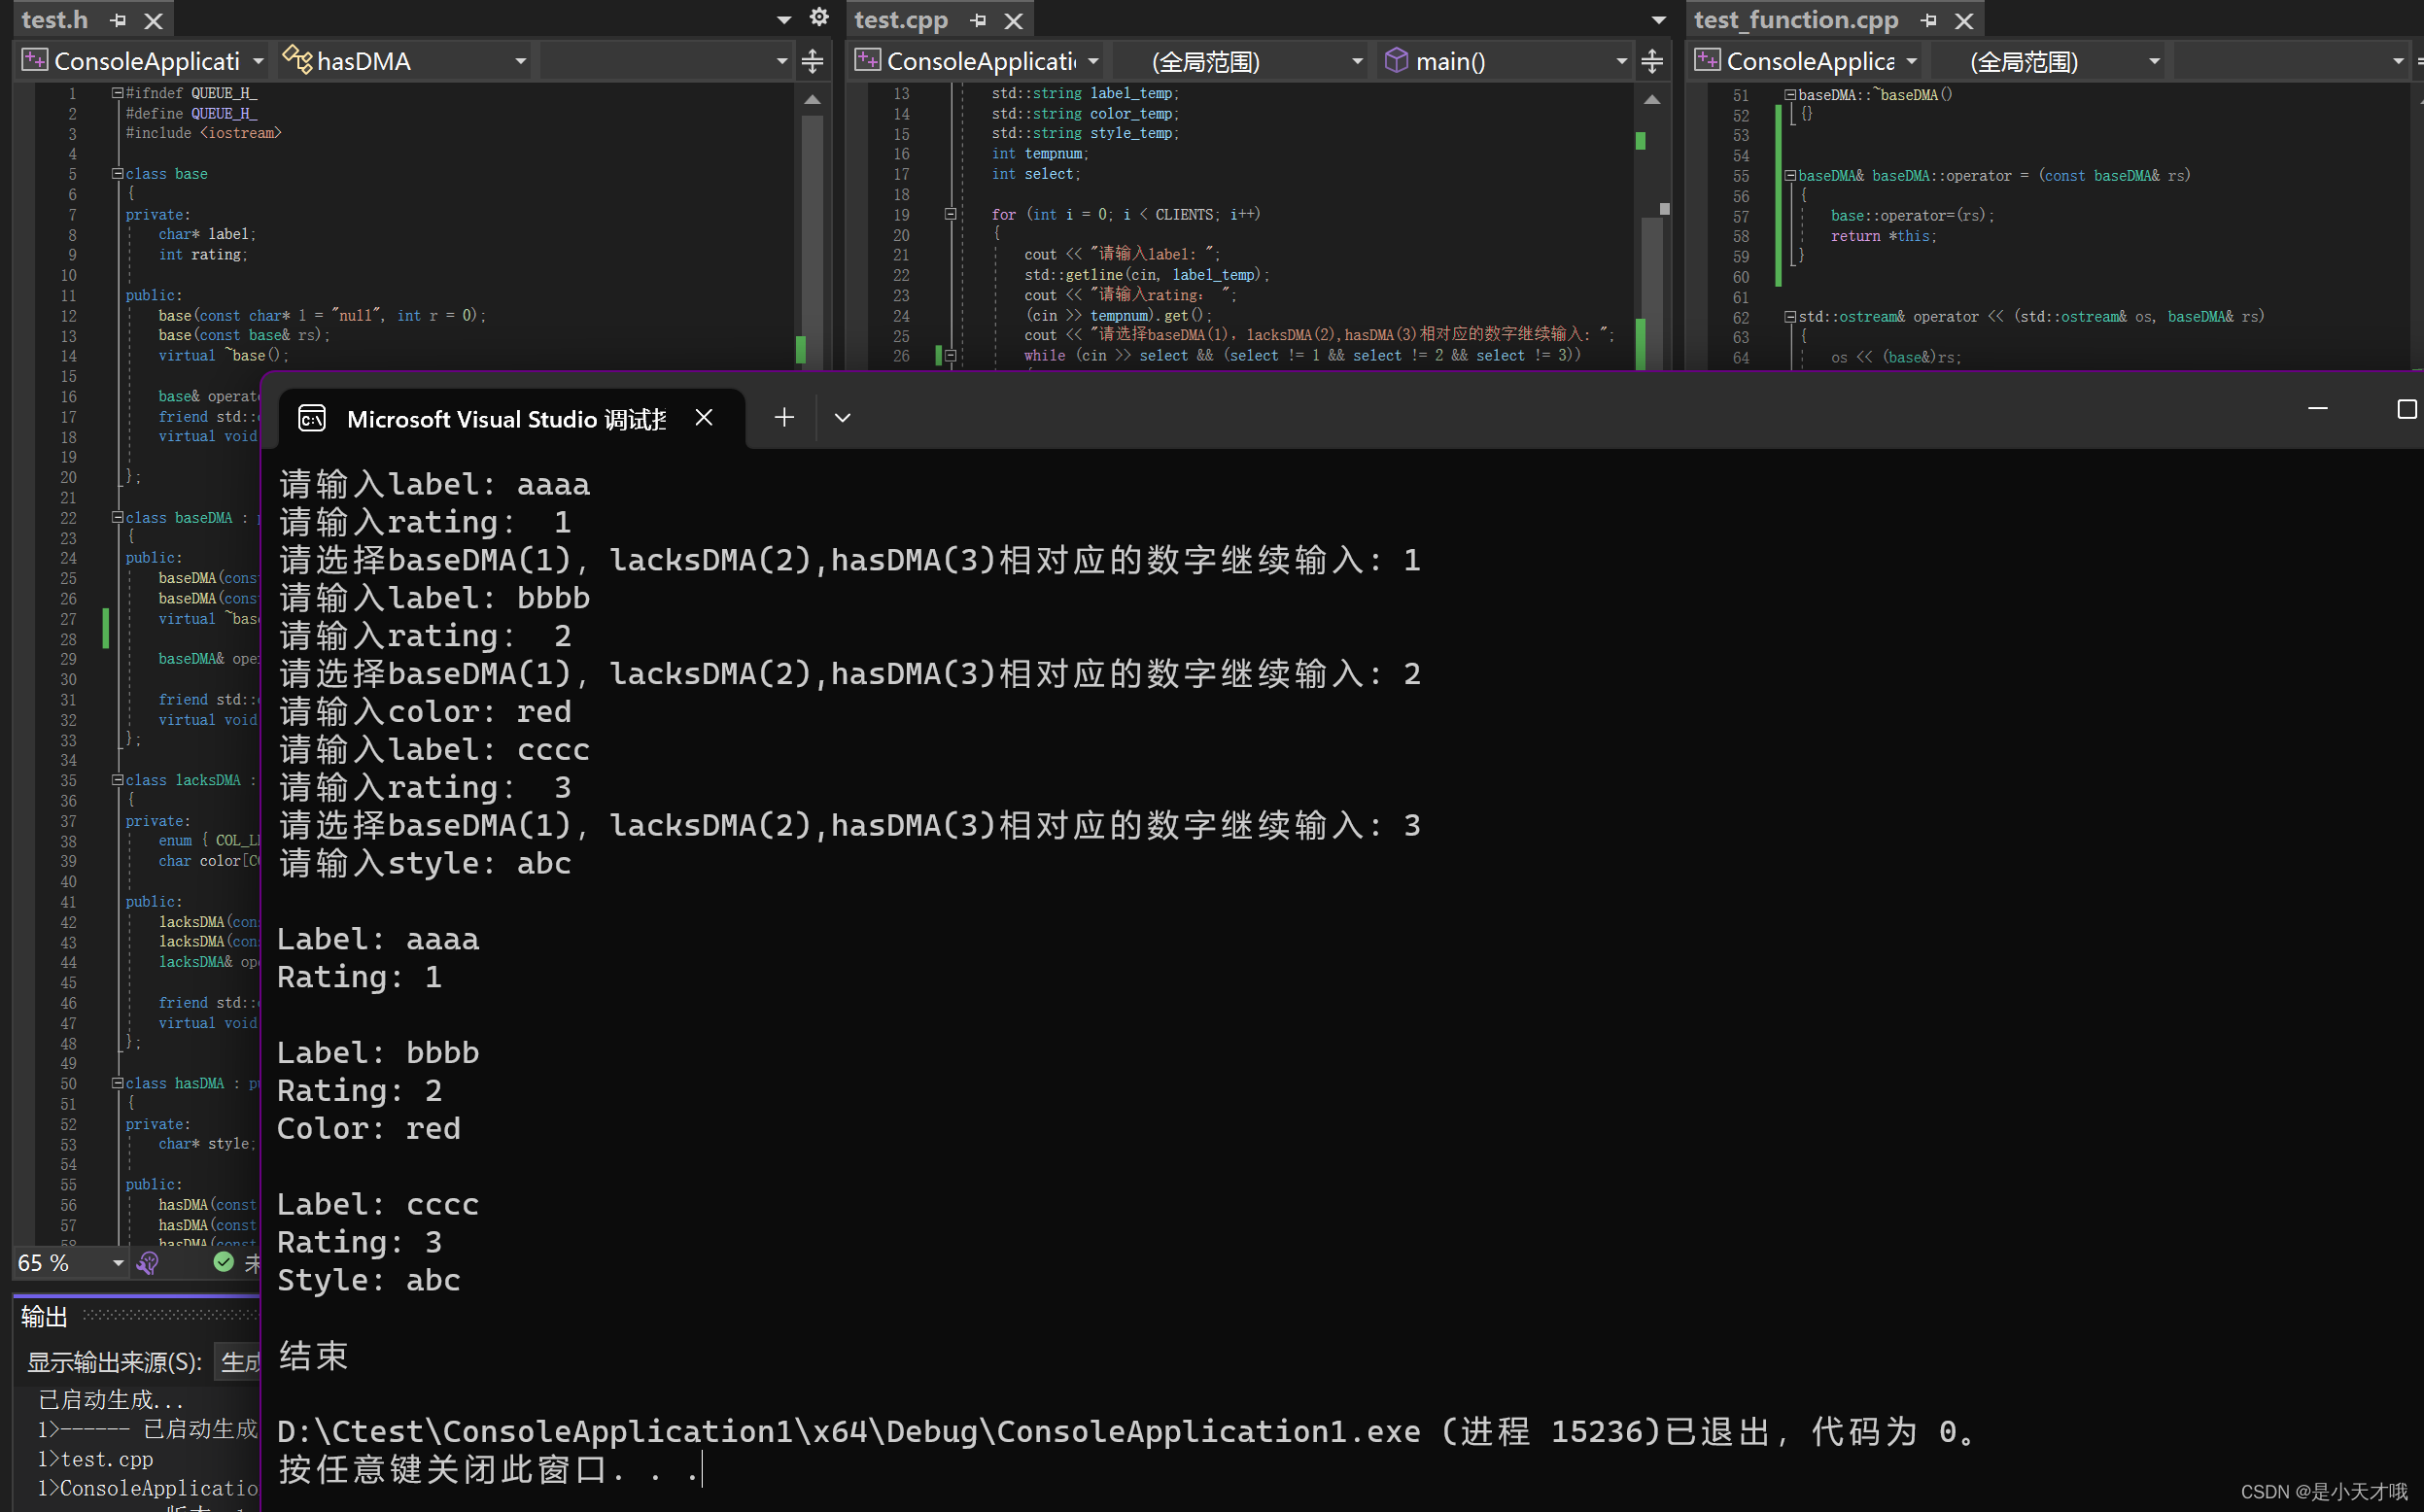Viewport: 2424px width, 1512px height.
Task: Click the terminal icon on the 调试控制台 tab
Action: pos(312,418)
